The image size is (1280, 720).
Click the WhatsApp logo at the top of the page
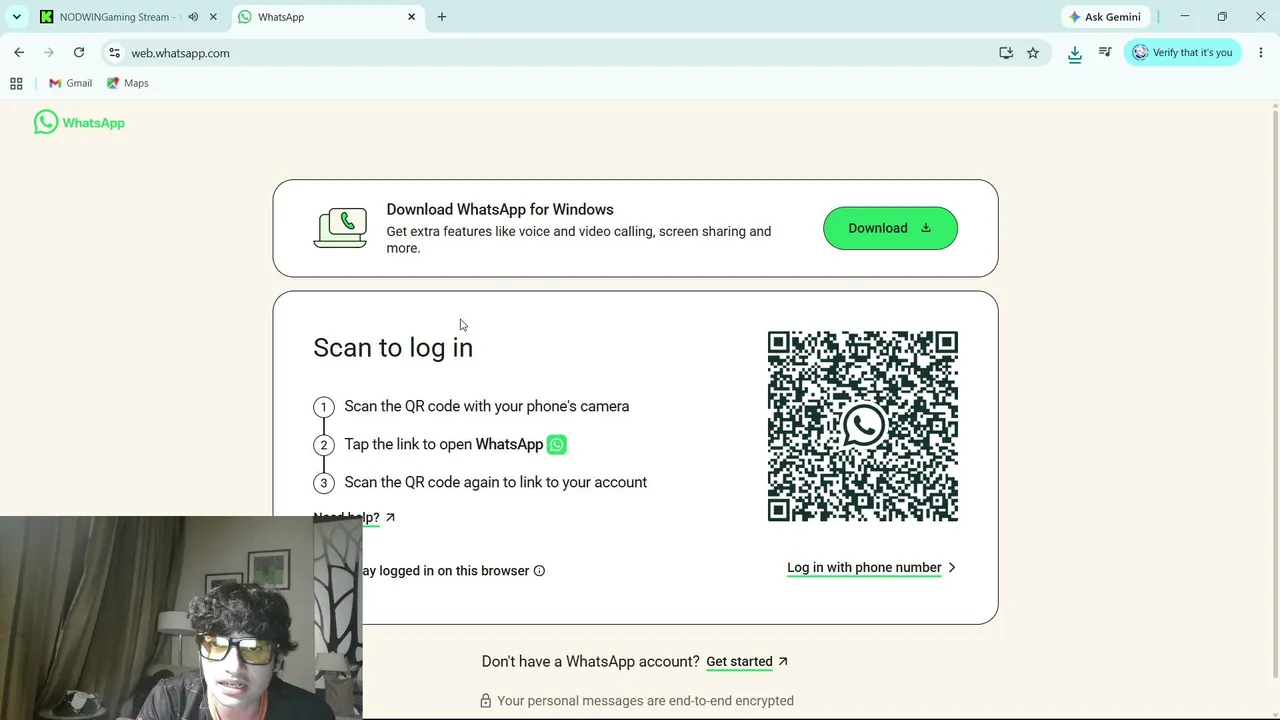[x=79, y=123]
